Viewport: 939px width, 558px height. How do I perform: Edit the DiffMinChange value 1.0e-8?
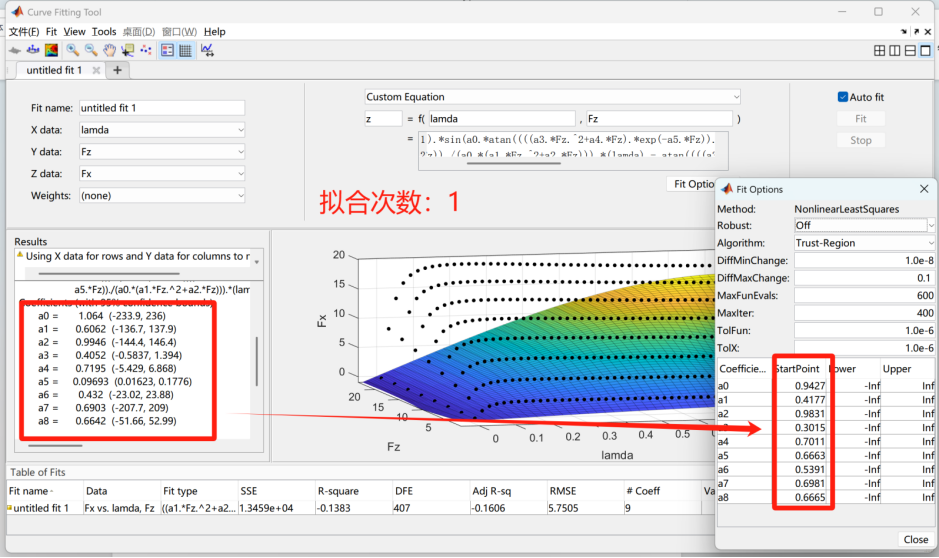pos(864,260)
